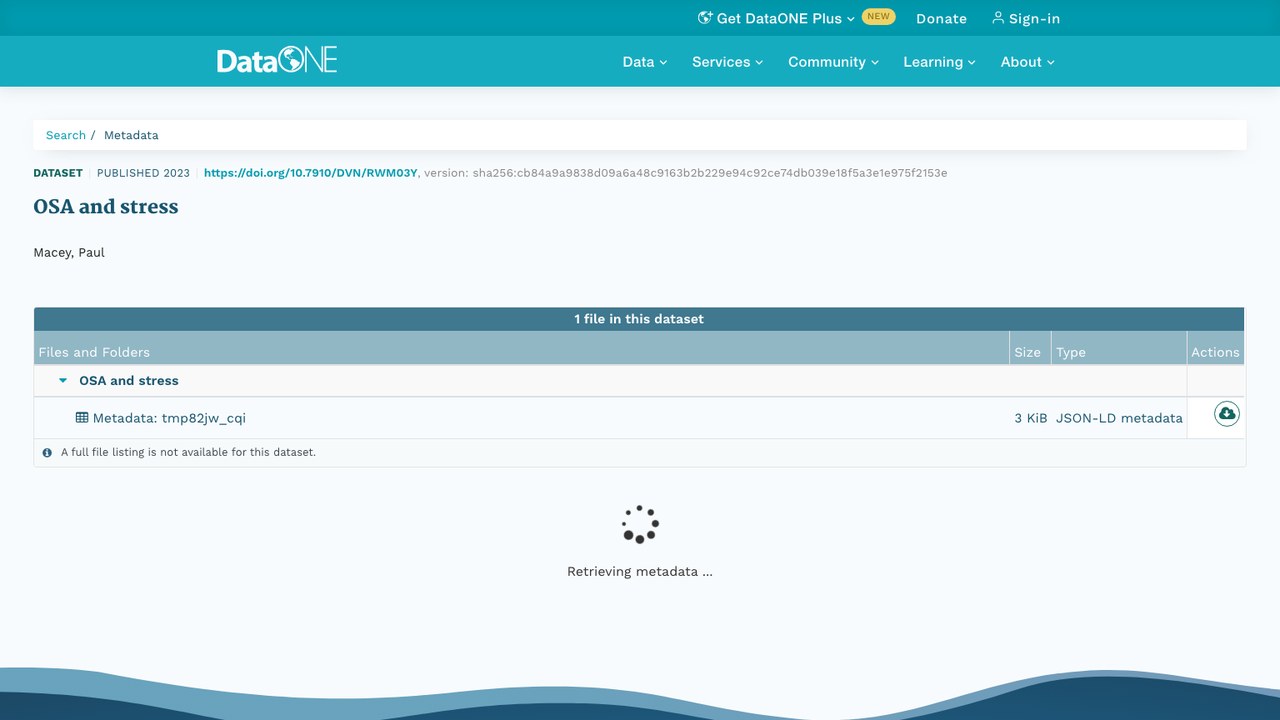The image size is (1280, 720).
Task: Open the Learning menu
Action: tap(940, 62)
